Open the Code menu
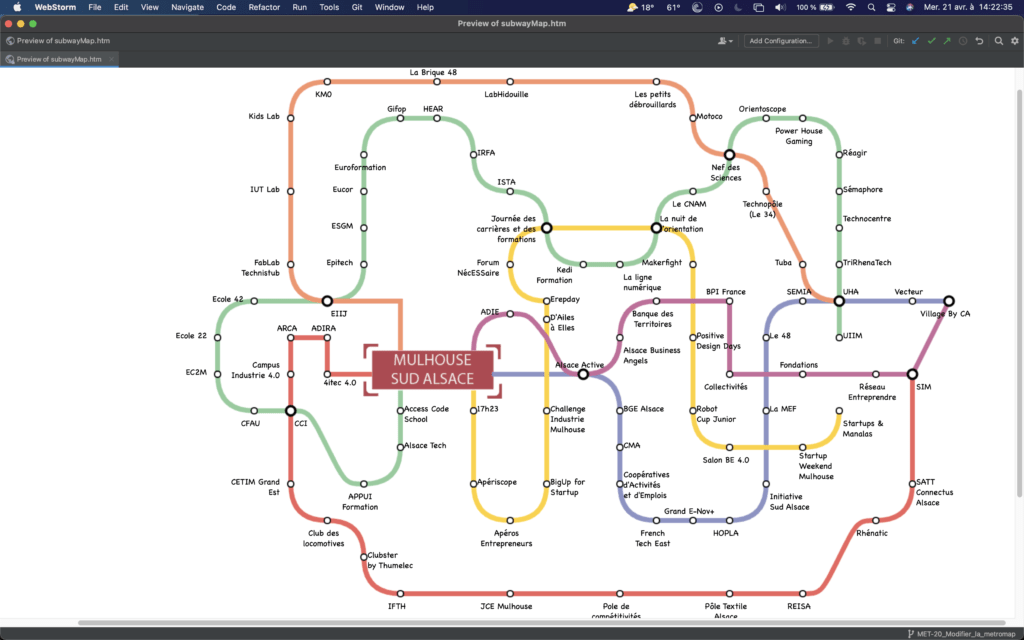The height and width of the screenshot is (640, 1024). click(226, 7)
